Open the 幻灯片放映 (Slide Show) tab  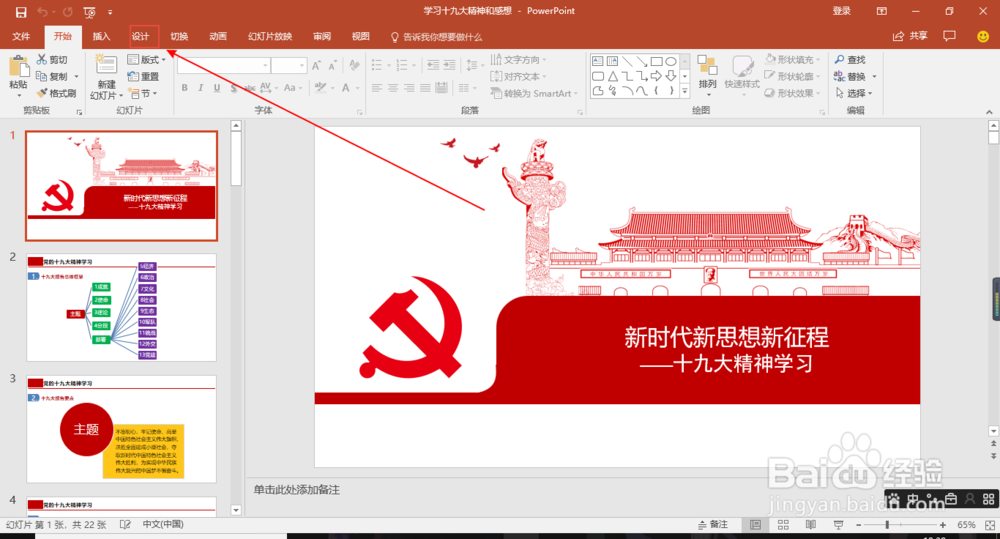pyautogui.click(x=270, y=36)
